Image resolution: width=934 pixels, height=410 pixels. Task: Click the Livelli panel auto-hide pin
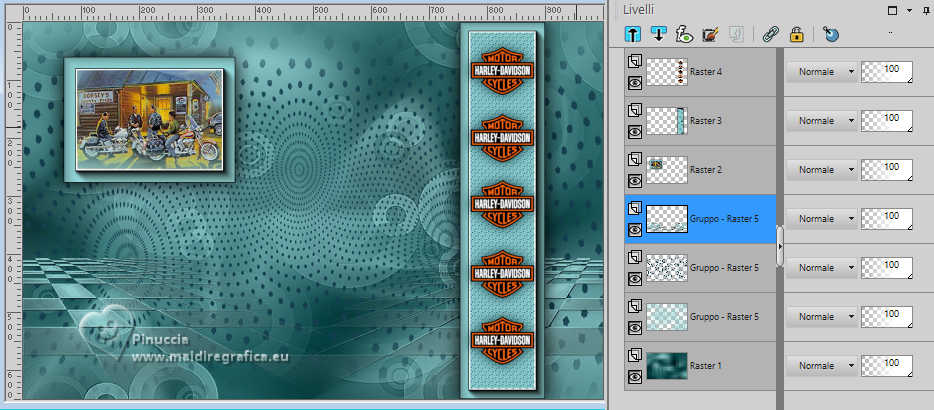(x=926, y=10)
